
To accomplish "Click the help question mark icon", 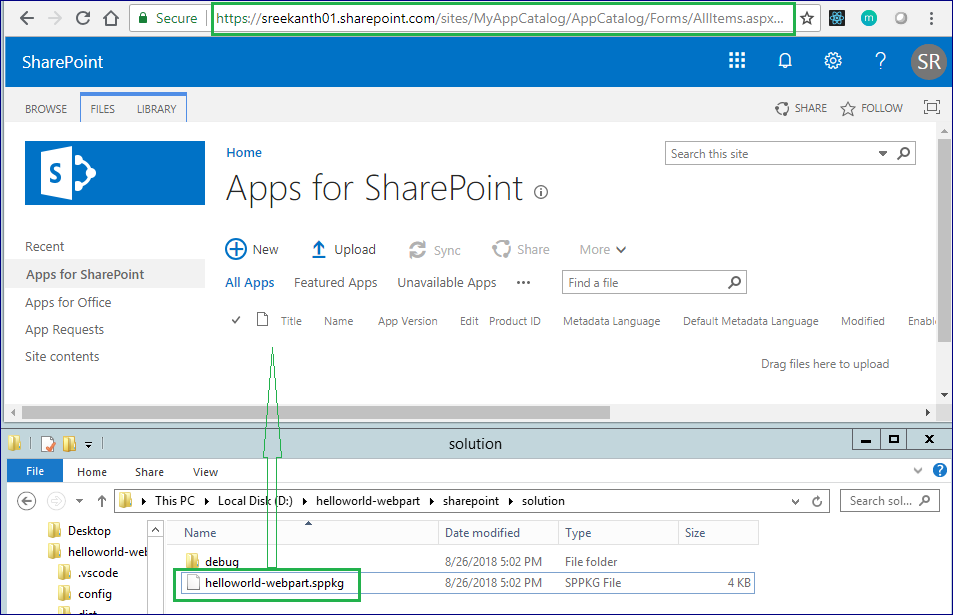I will [x=880, y=61].
